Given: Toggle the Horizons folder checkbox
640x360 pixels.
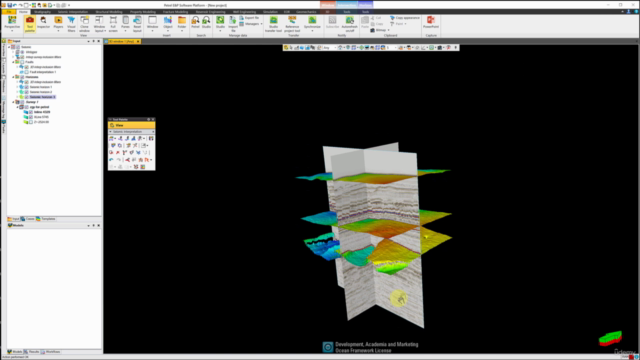Looking at the screenshot, I should coord(22,77).
